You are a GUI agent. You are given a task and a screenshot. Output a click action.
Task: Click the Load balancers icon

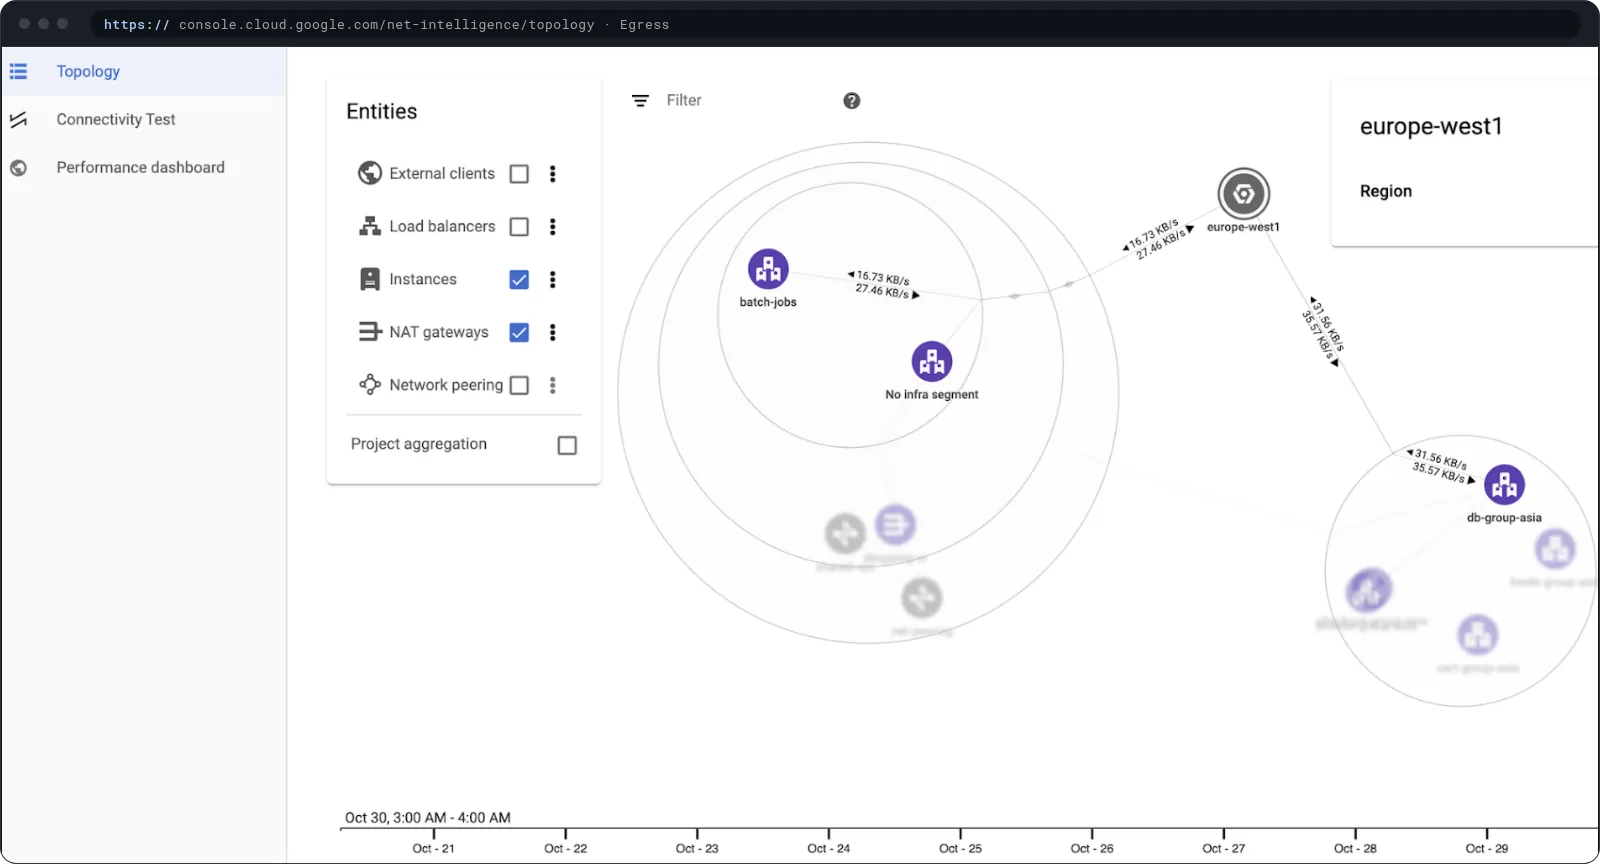click(x=370, y=226)
